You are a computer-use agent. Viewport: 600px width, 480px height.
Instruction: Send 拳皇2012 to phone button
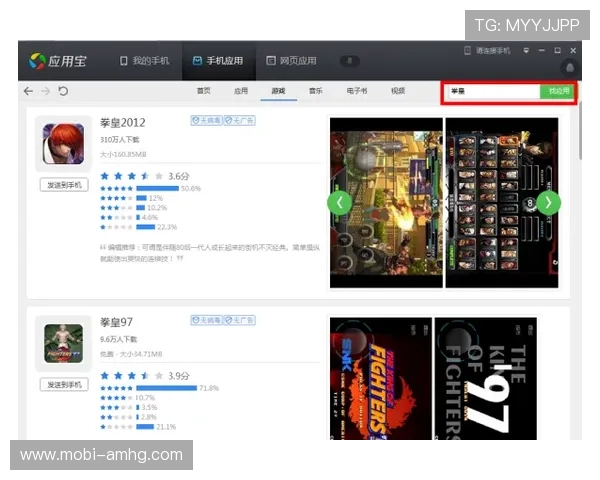(64, 185)
